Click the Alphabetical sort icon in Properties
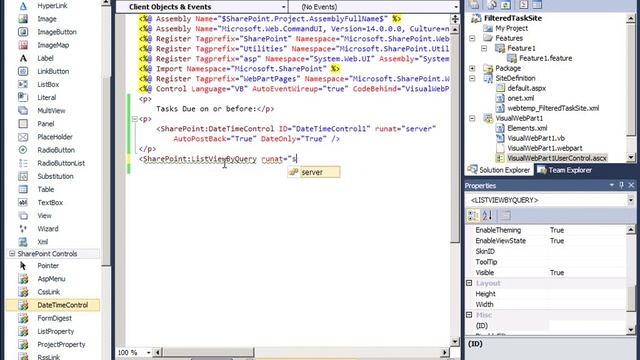Viewport: 640px width, 360px height. point(487,215)
